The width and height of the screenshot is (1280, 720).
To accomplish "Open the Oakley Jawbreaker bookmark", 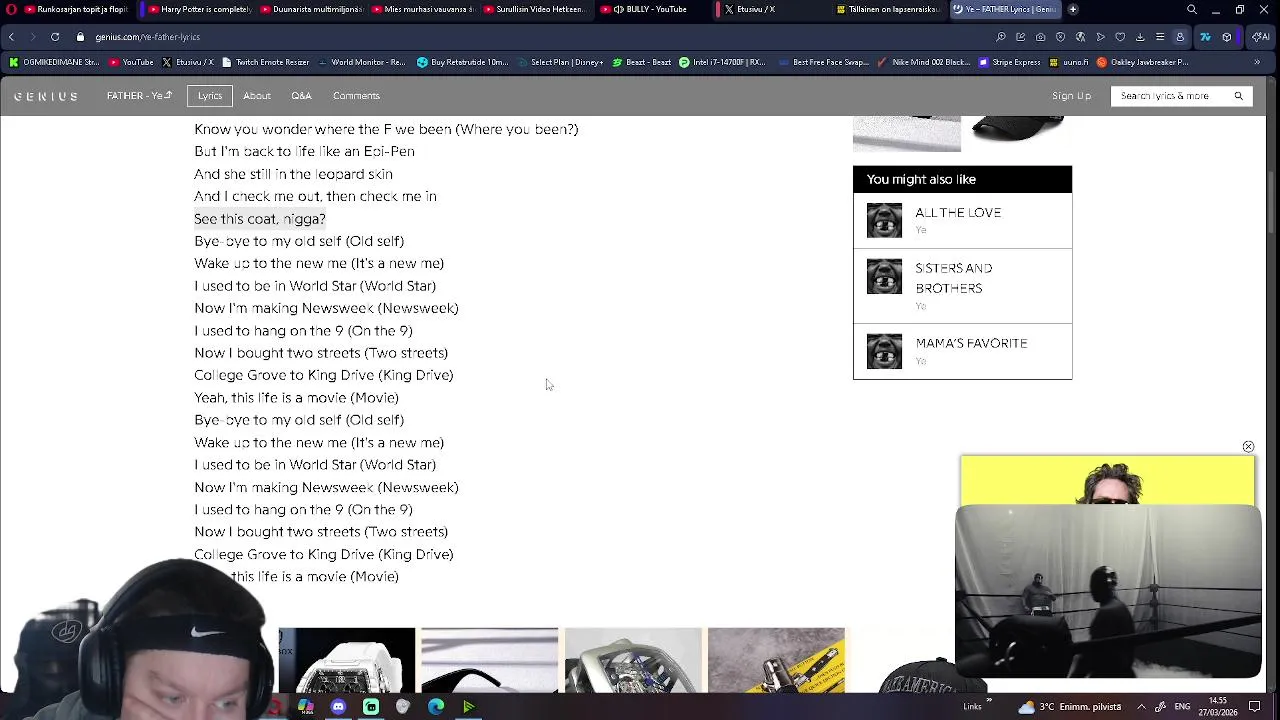I will [1142, 62].
